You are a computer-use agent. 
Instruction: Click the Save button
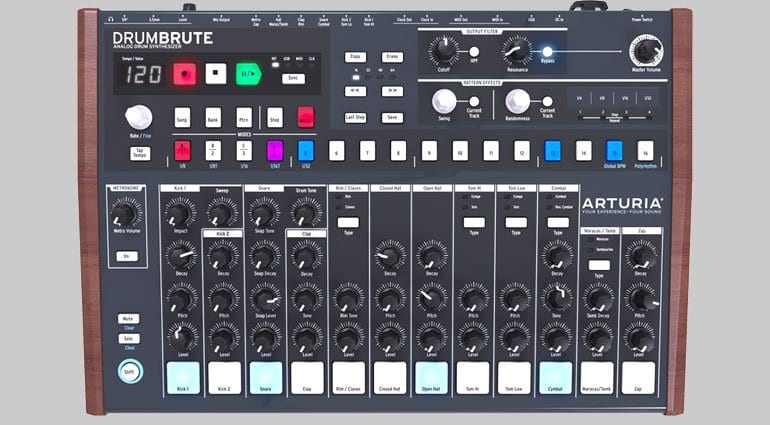(x=392, y=117)
